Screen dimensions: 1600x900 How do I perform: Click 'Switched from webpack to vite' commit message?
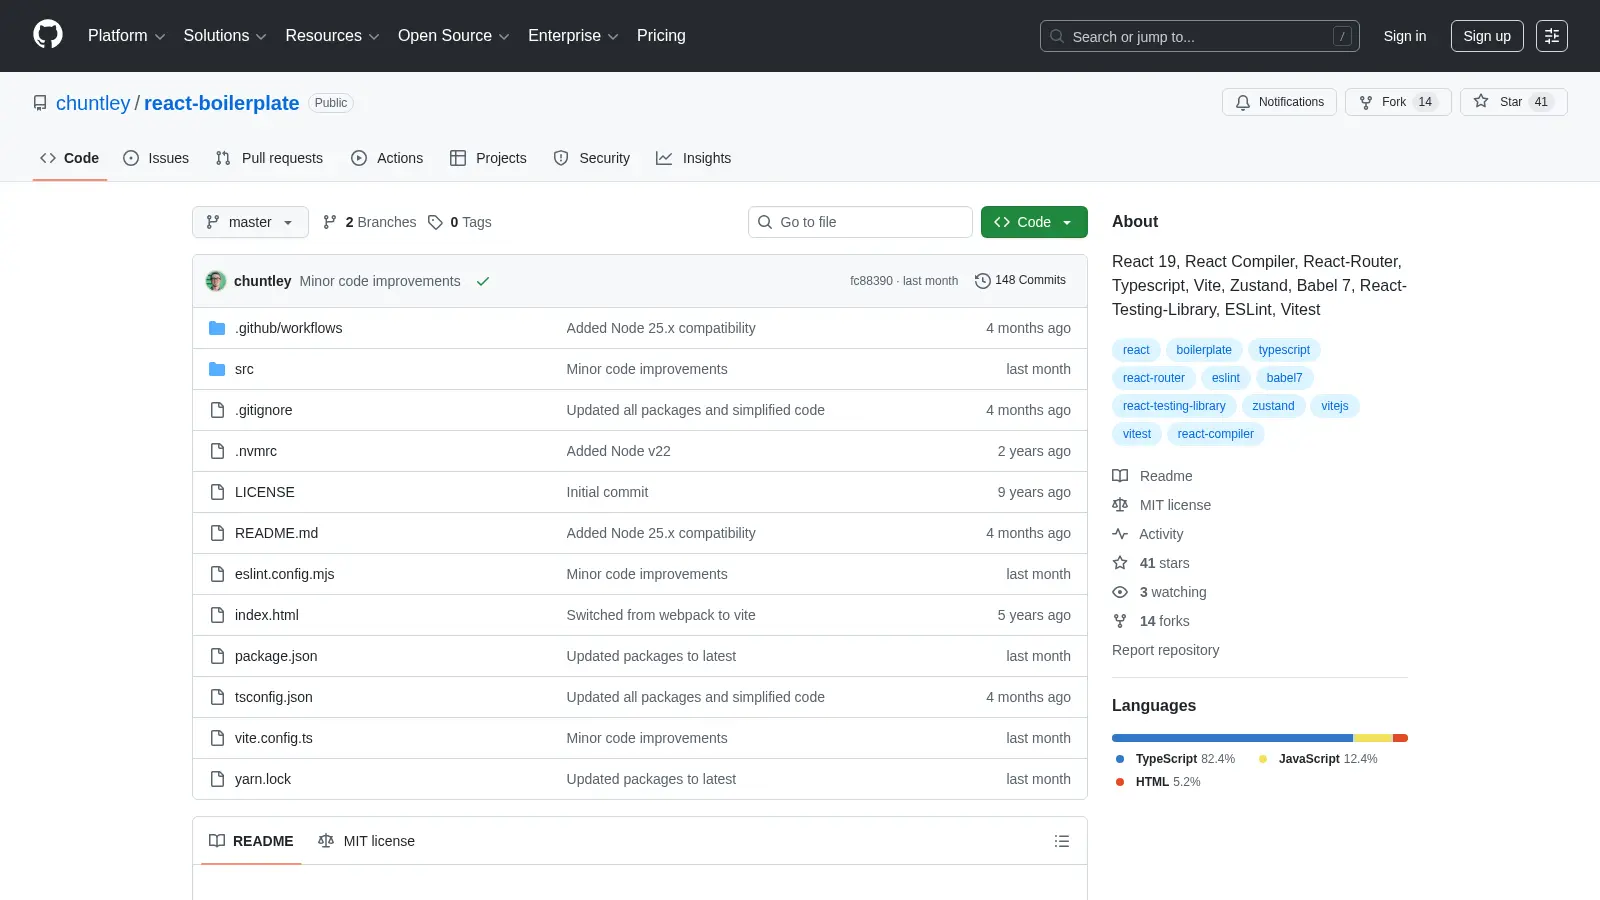661,615
